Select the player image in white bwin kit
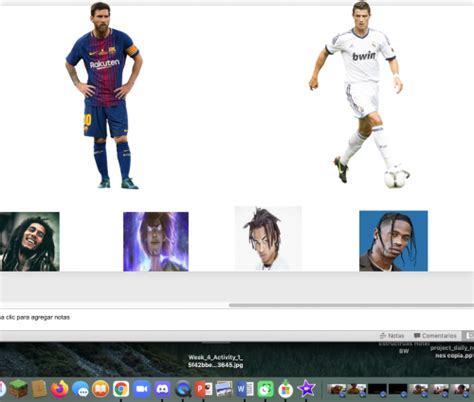 (x=359, y=95)
